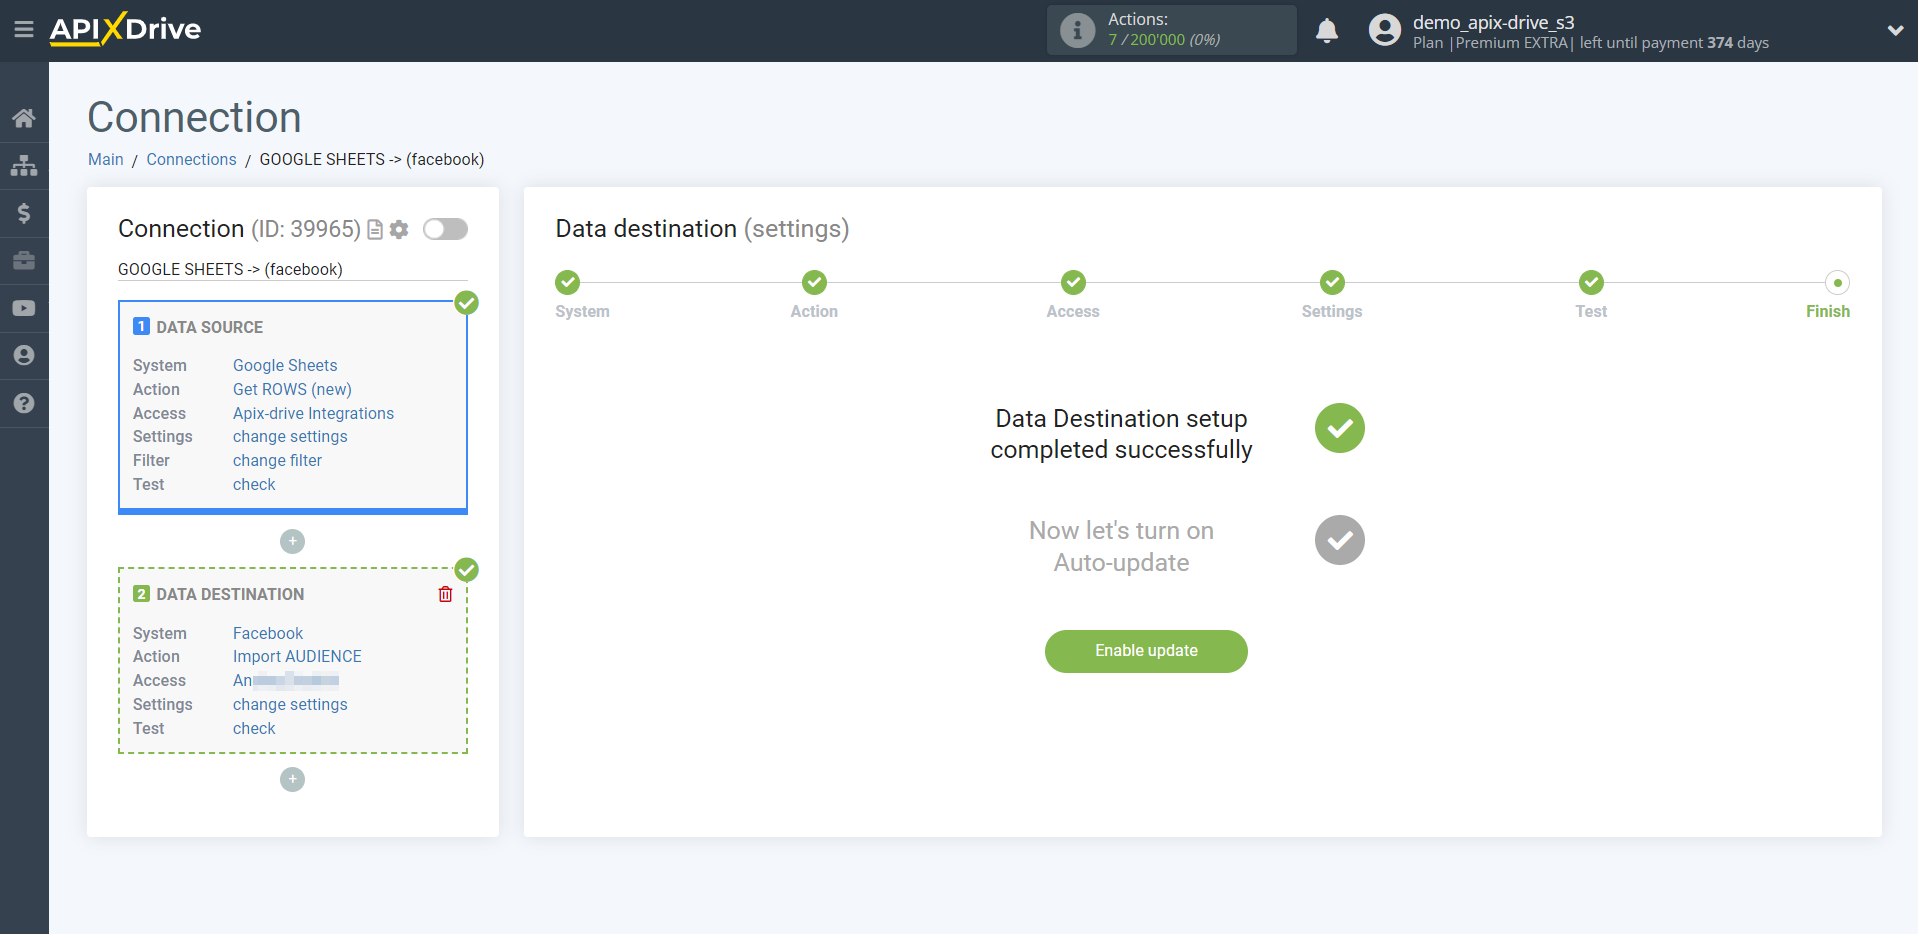Select the Finish step

coord(1837,283)
